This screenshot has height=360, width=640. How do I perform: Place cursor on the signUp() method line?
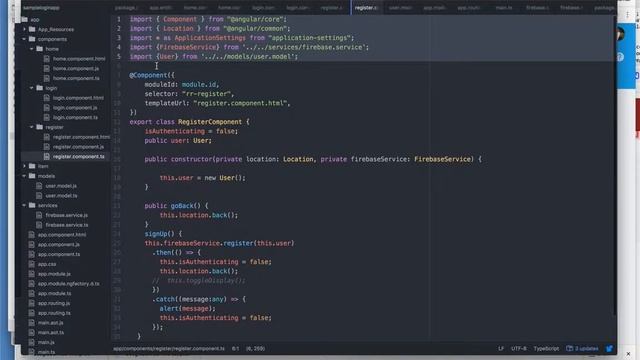(x=163, y=234)
